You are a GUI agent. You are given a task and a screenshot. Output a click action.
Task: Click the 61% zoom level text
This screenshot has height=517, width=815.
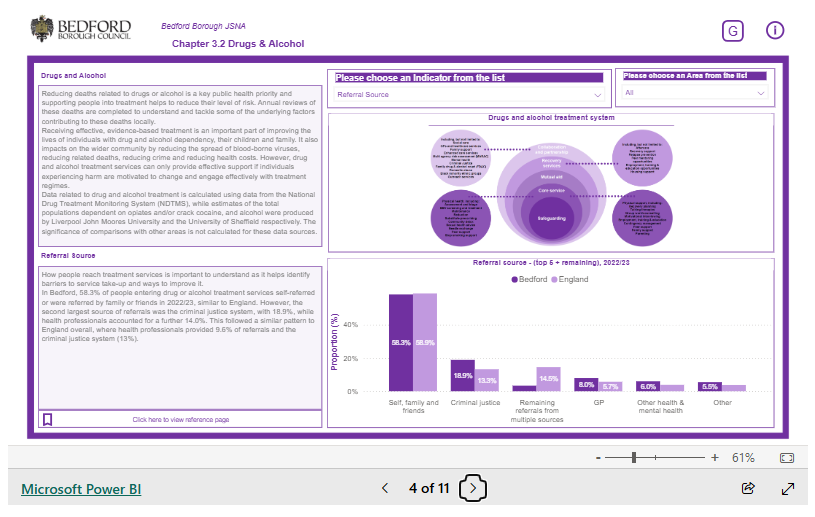click(743, 458)
